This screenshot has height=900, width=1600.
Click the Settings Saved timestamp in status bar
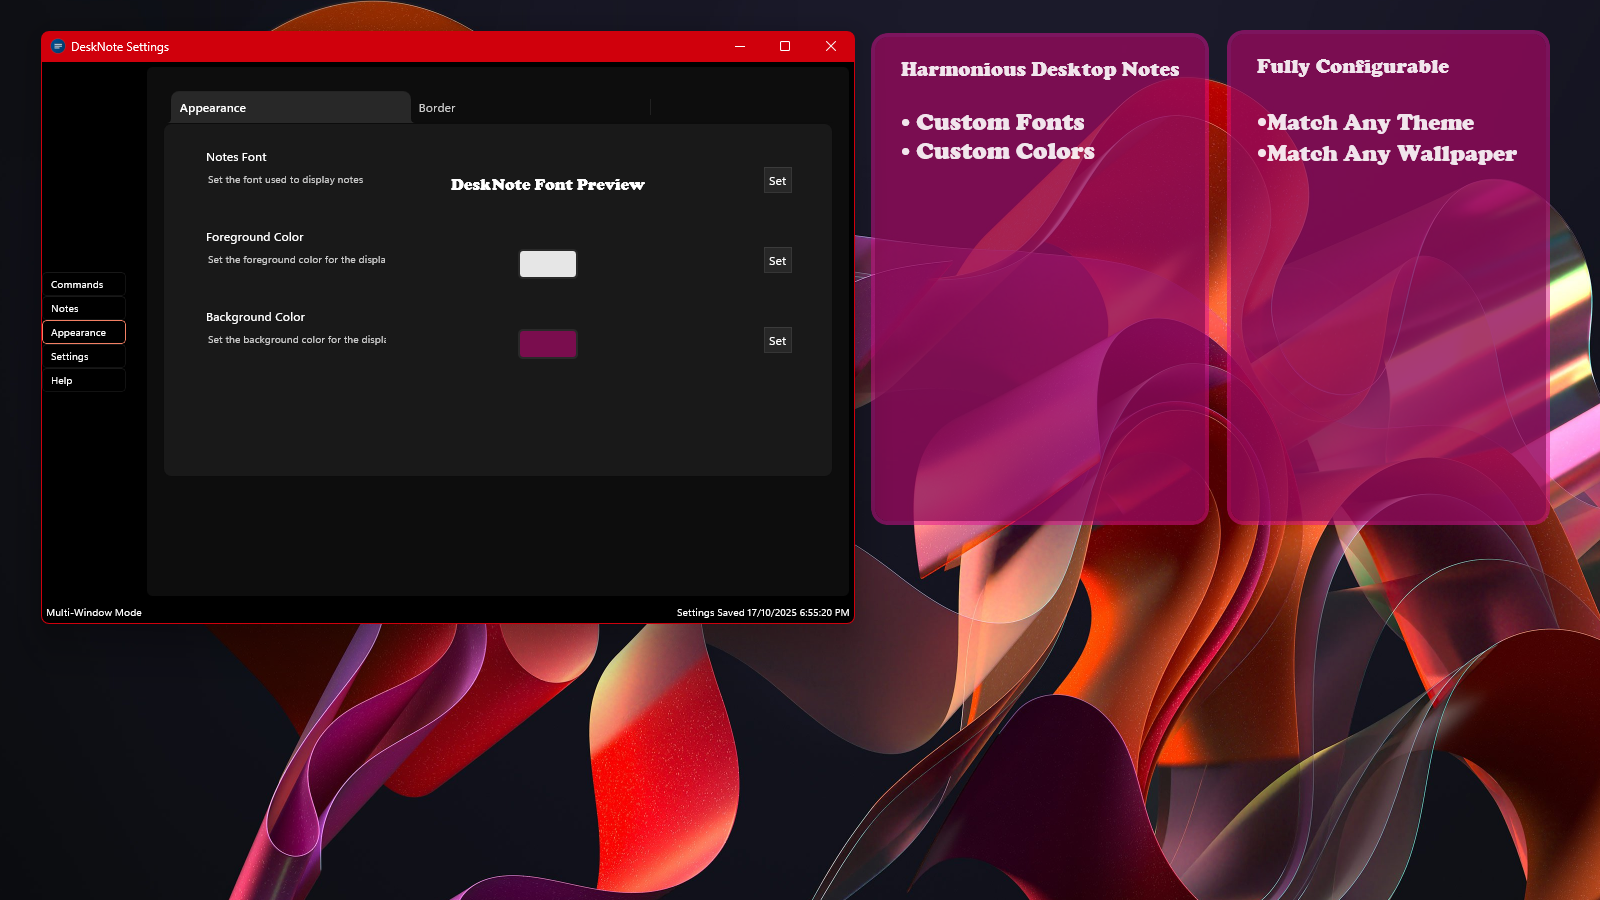762,612
